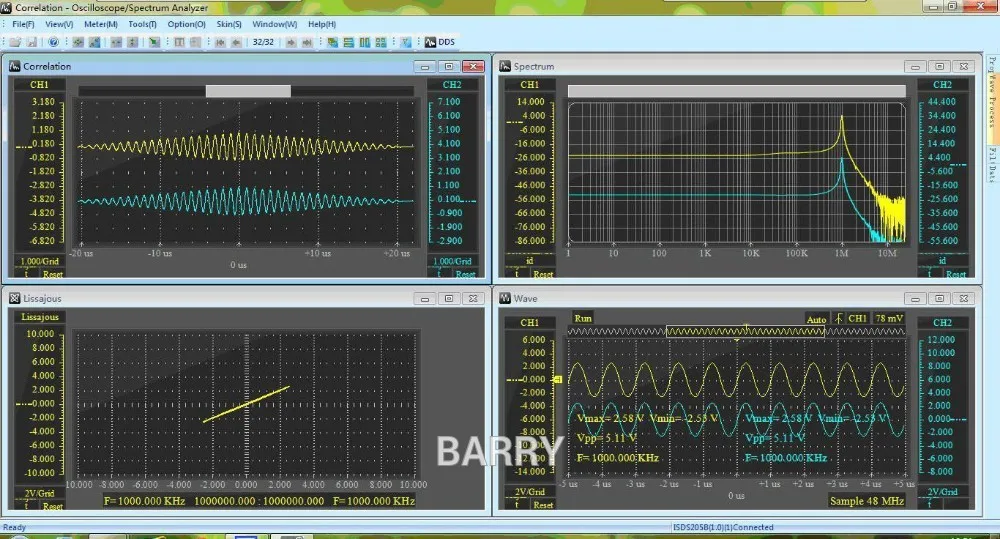The height and width of the screenshot is (539, 1000).
Task: Click the Spectrum window title icon
Action: [x=505, y=66]
